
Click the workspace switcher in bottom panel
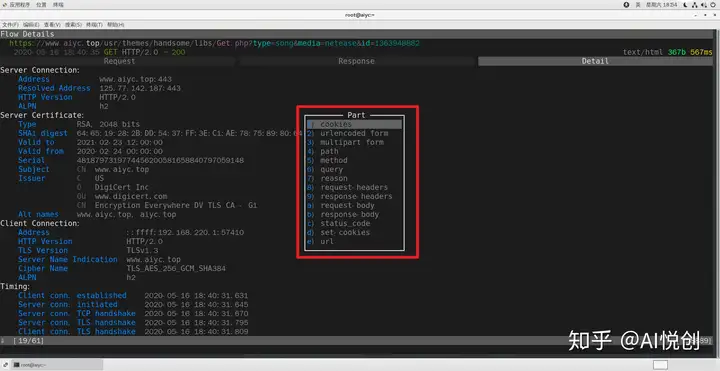(x=660, y=365)
